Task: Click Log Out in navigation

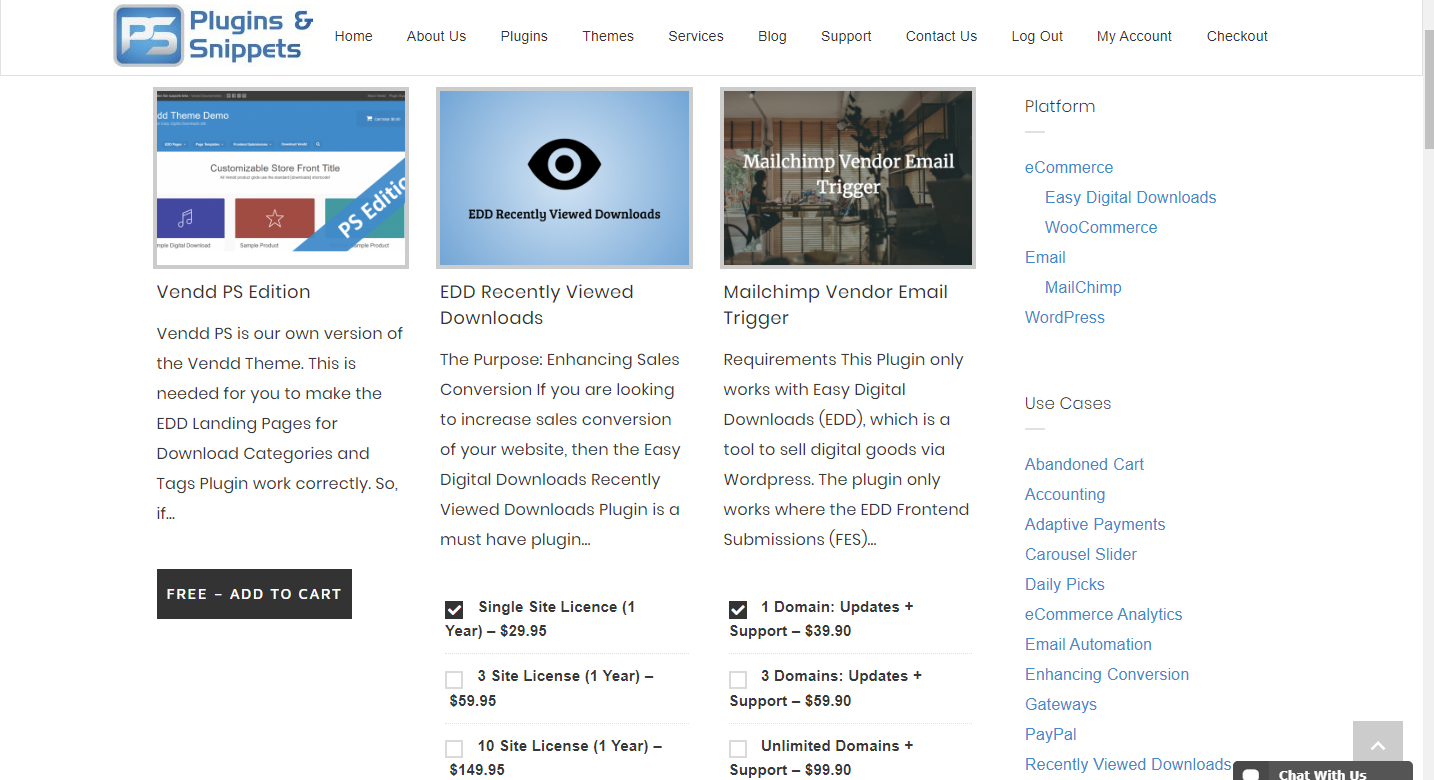Action: (1037, 36)
